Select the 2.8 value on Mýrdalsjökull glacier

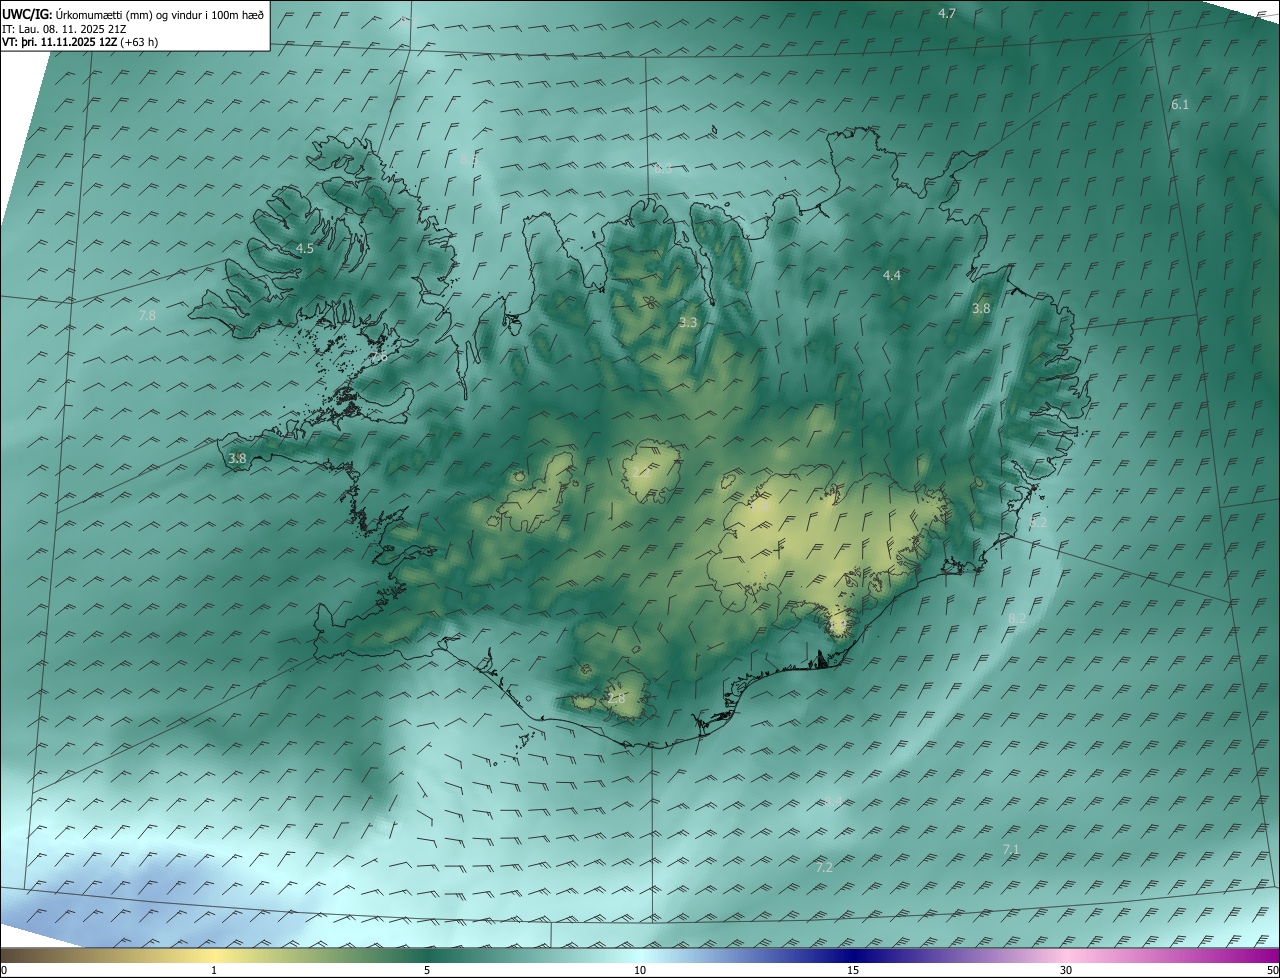point(617,698)
